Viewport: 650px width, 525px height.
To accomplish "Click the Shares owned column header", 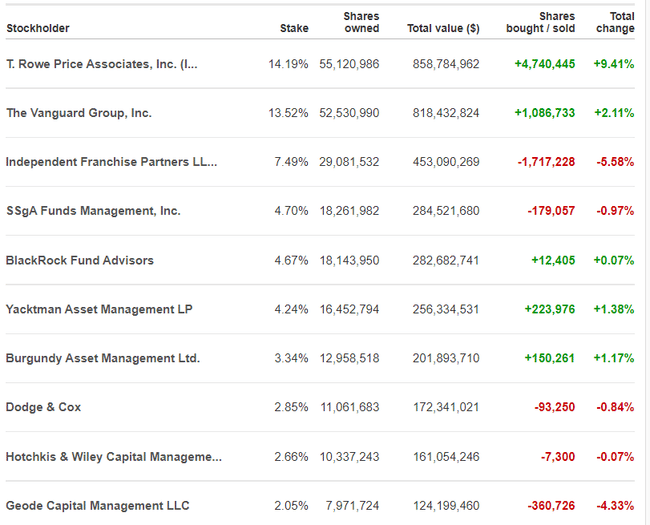I will point(361,22).
